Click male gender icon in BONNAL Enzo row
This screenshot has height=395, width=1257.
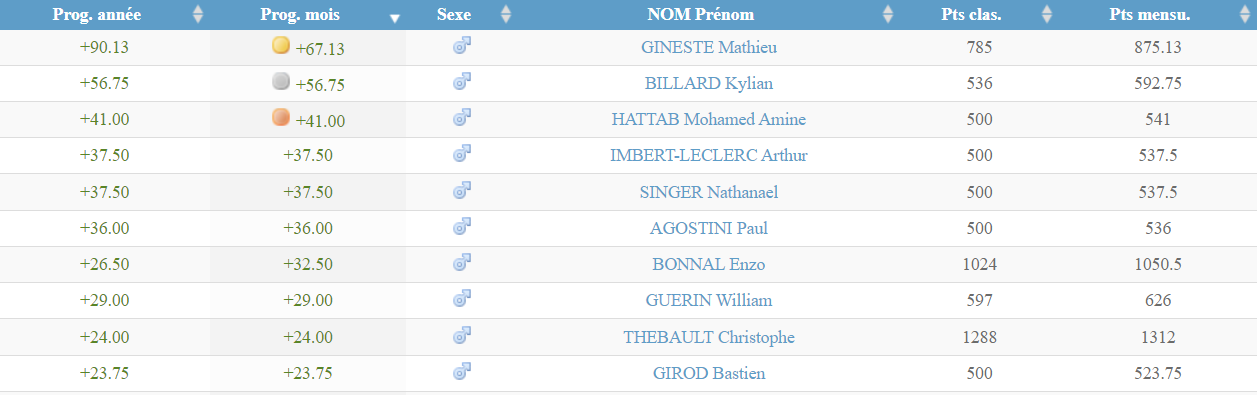(462, 263)
